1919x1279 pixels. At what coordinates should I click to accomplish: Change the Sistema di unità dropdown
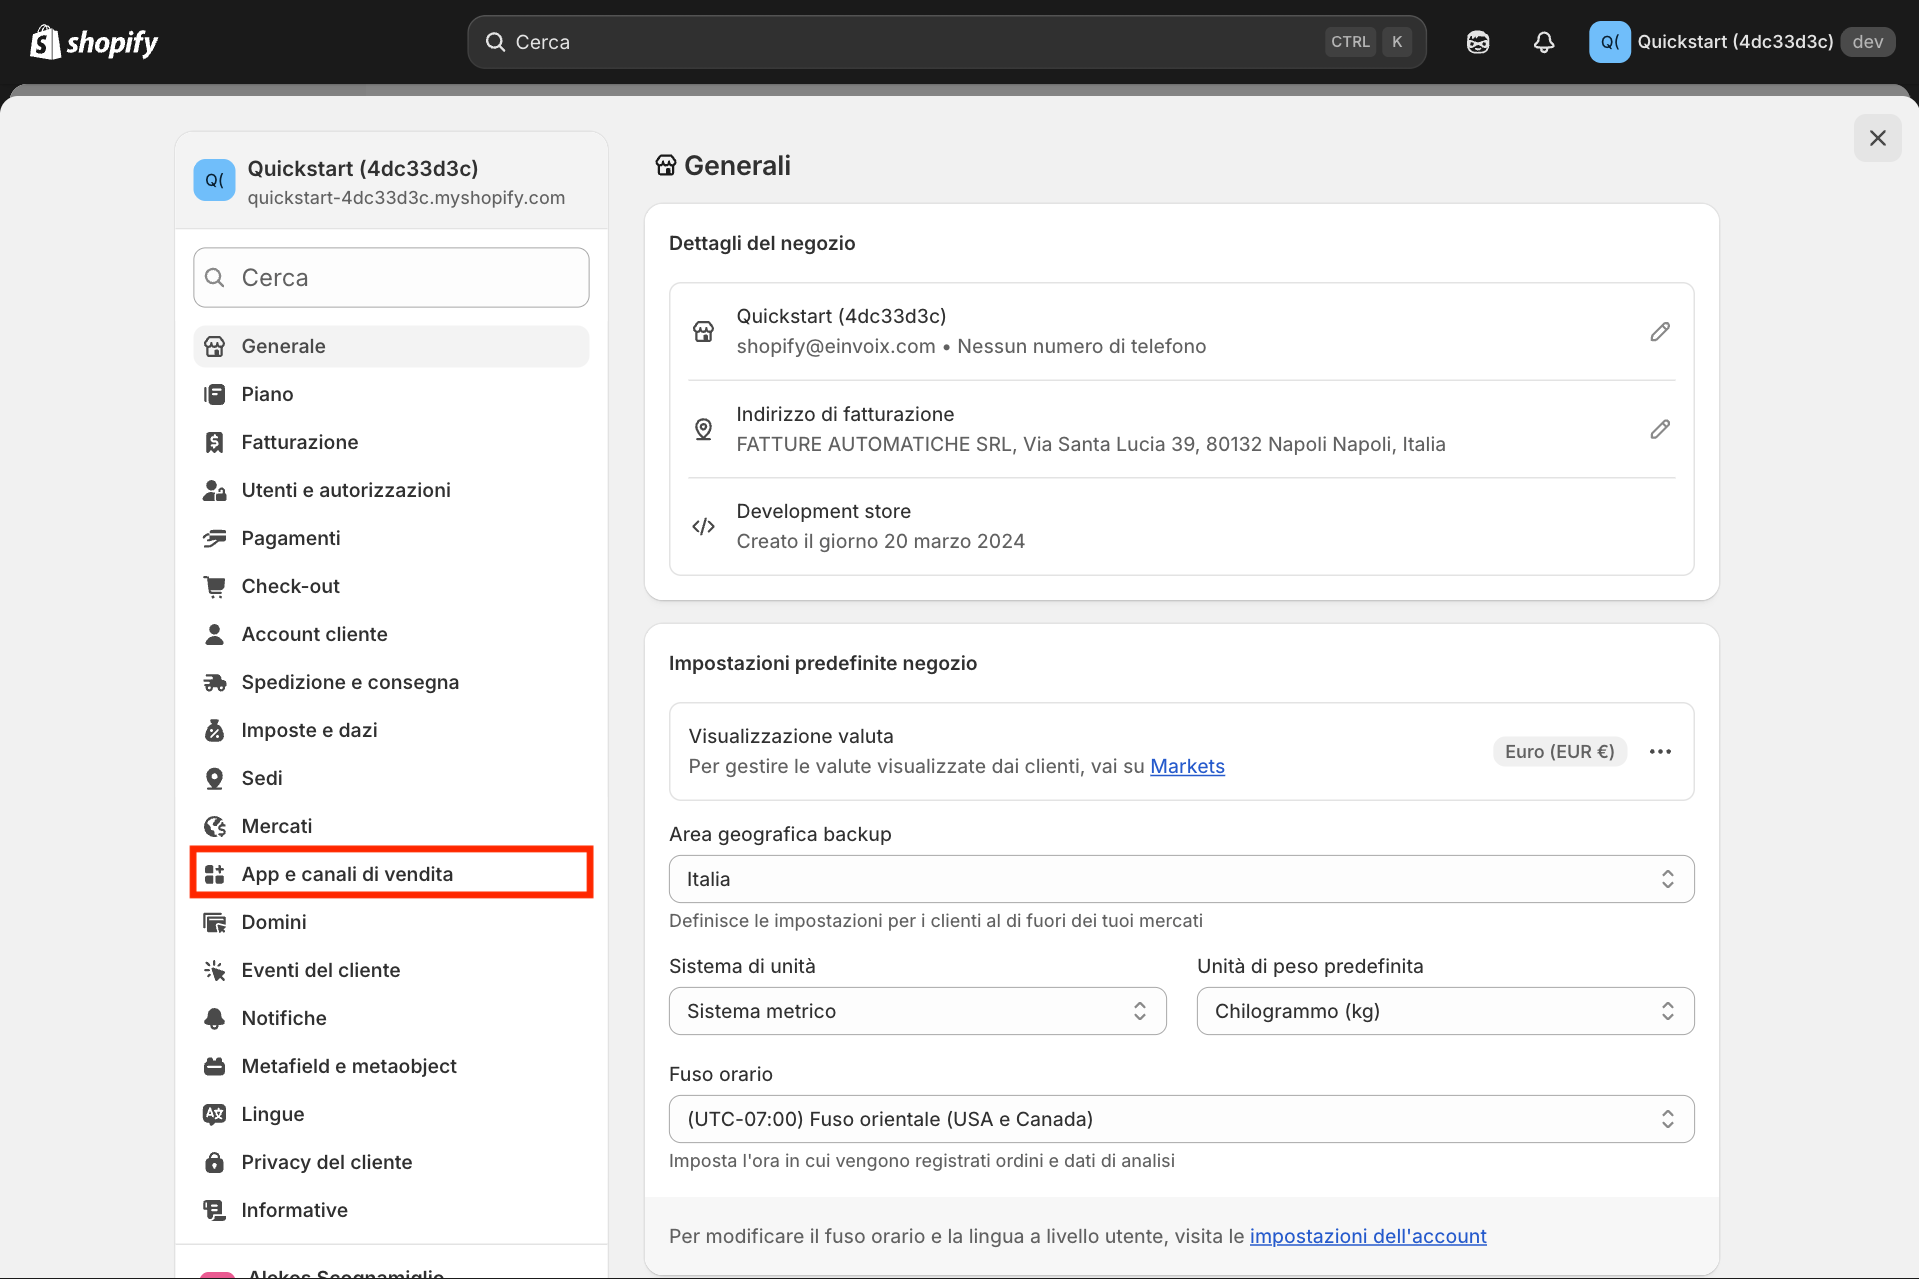[x=916, y=1011]
